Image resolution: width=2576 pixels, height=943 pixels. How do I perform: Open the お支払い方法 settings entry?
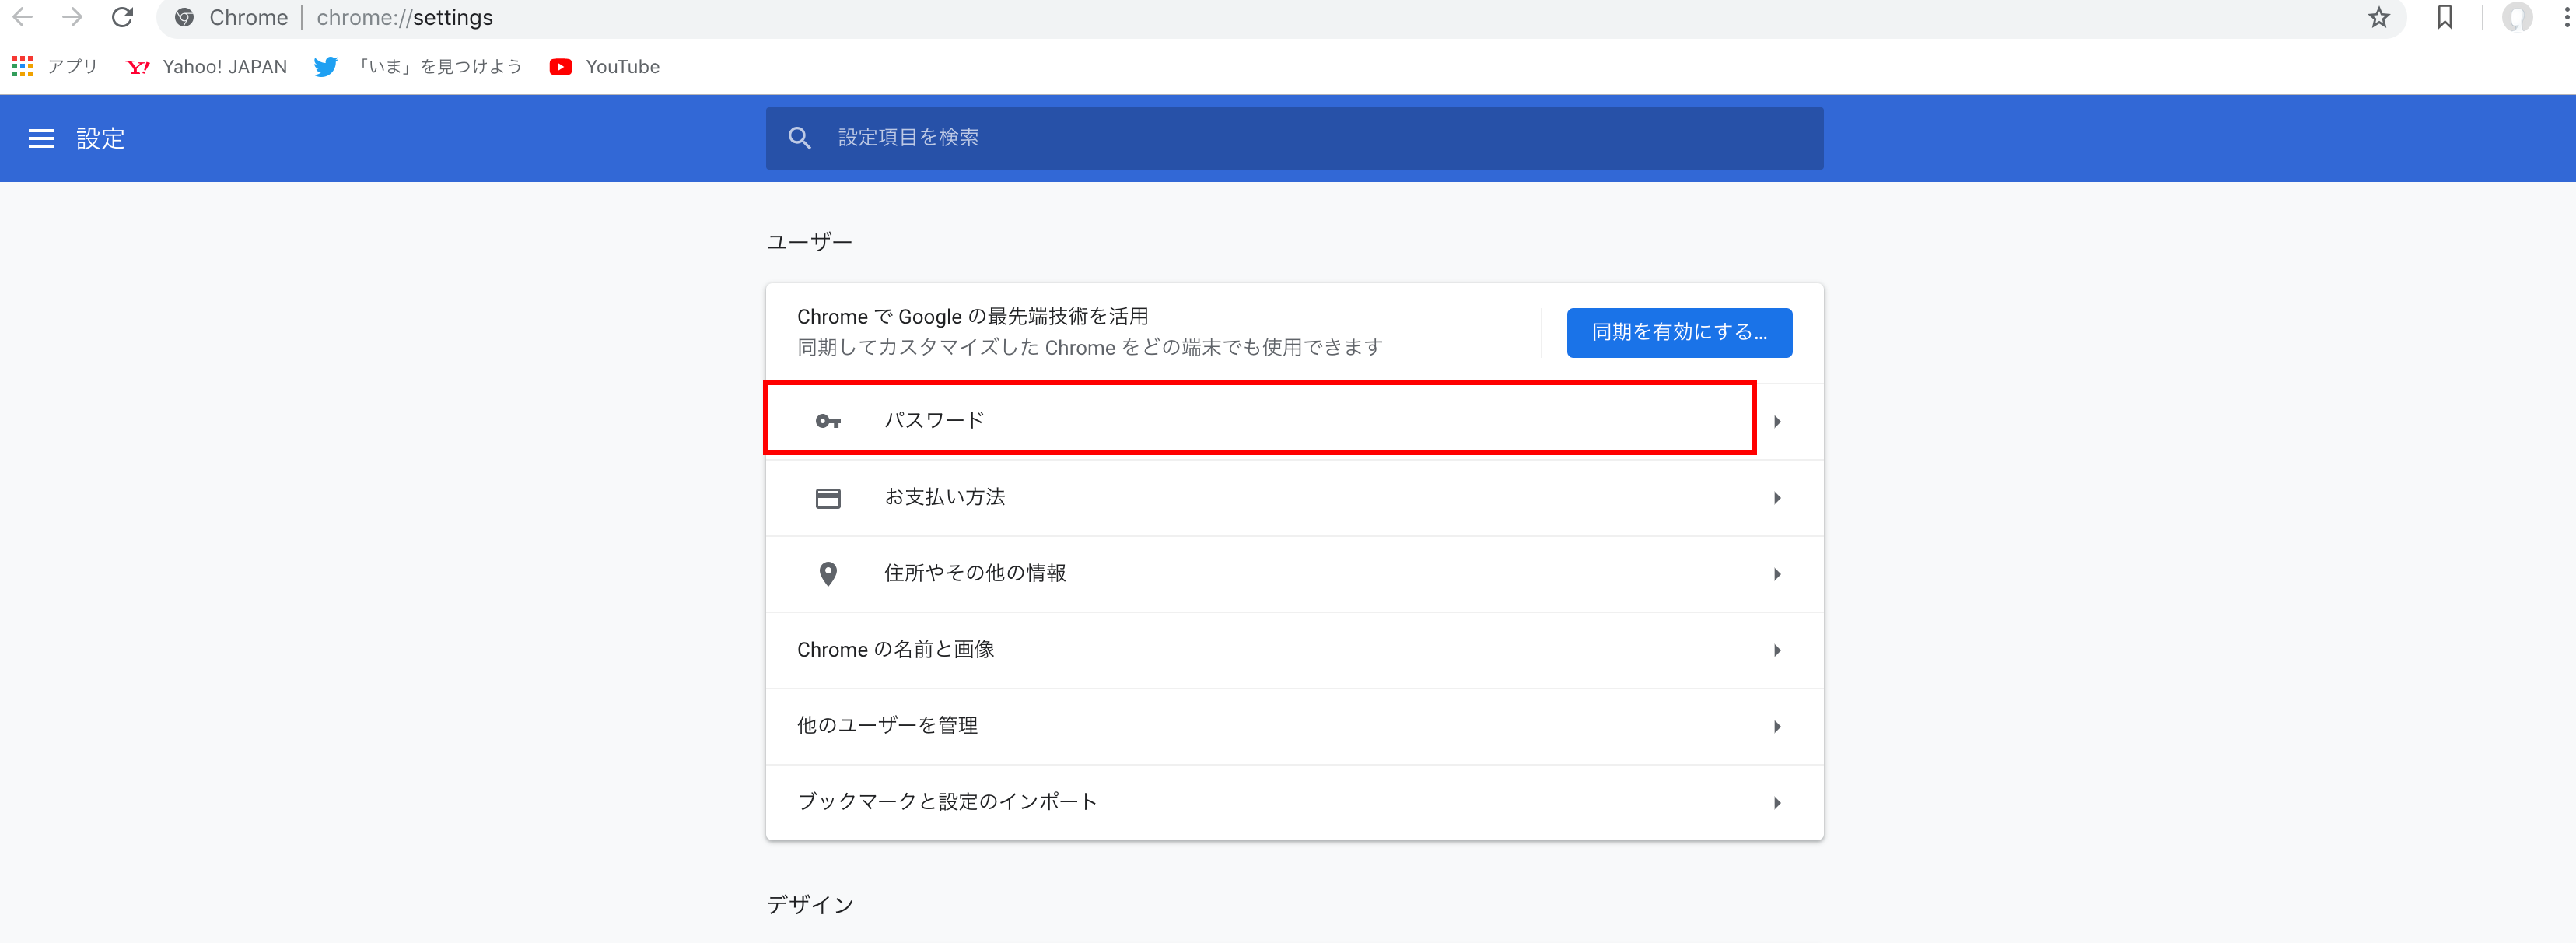click(1295, 498)
